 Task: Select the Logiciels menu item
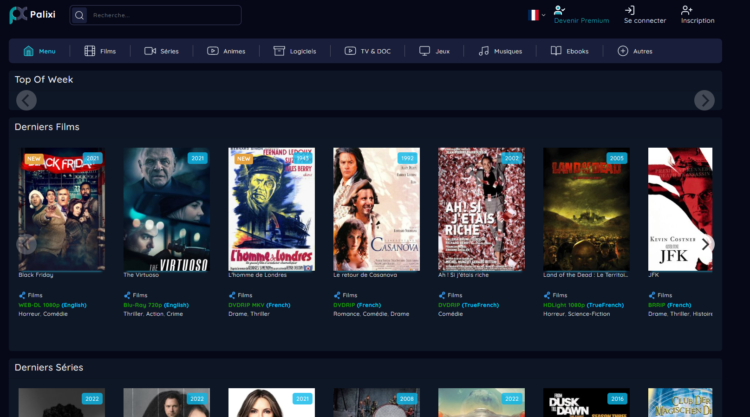(x=295, y=51)
